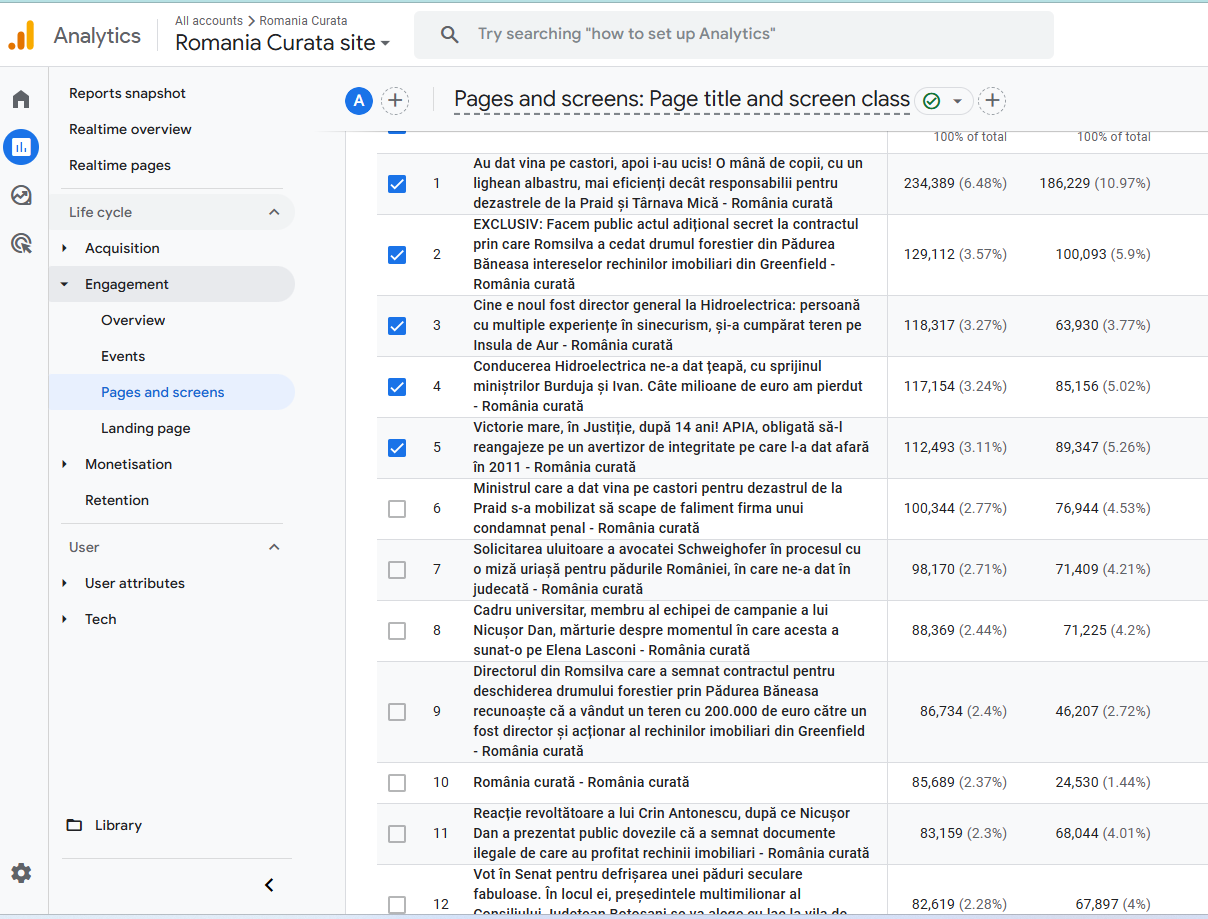
Task: Select the Reports icon in left rail
Action: [x=21, y=147]
